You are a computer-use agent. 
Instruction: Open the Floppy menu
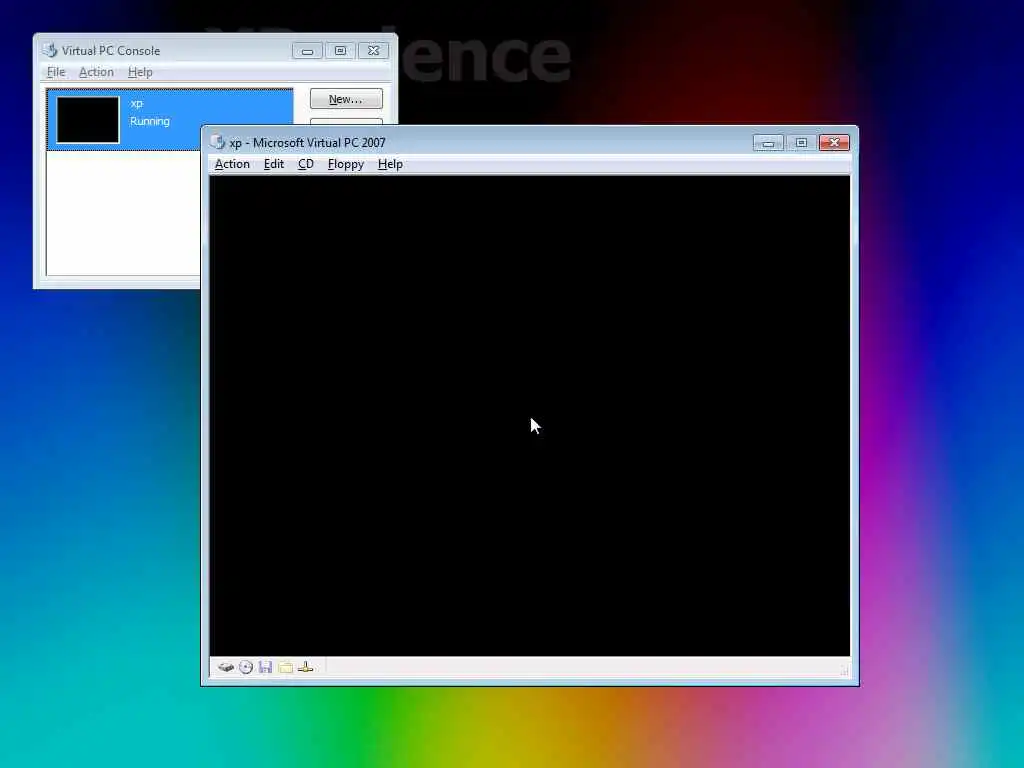point(345,164)
